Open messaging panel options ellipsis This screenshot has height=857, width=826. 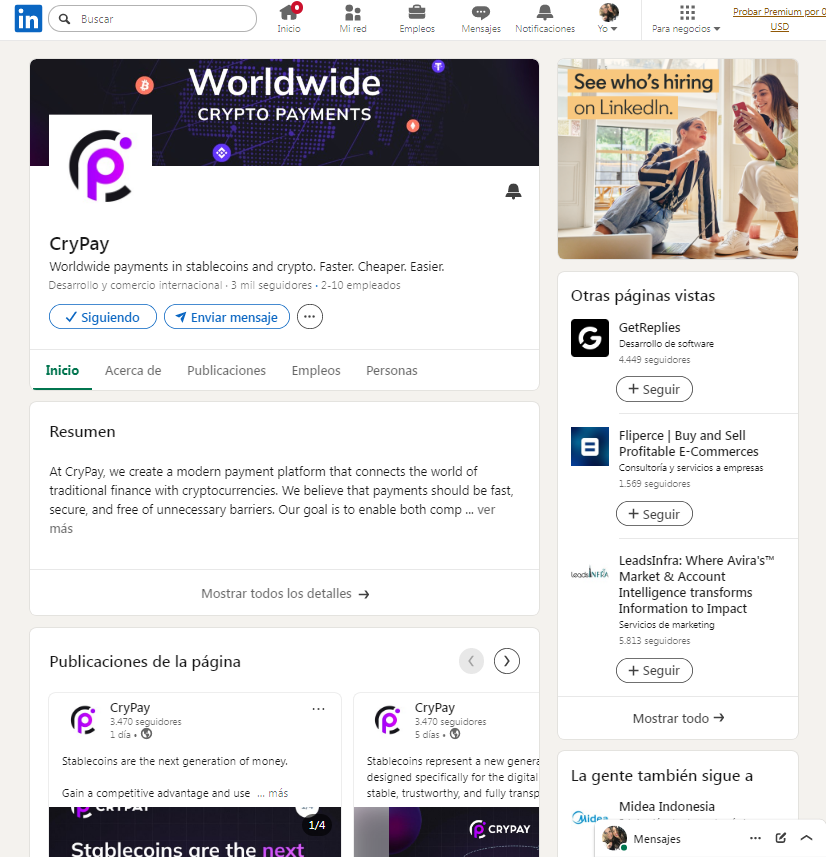click(x=755, y=838)
